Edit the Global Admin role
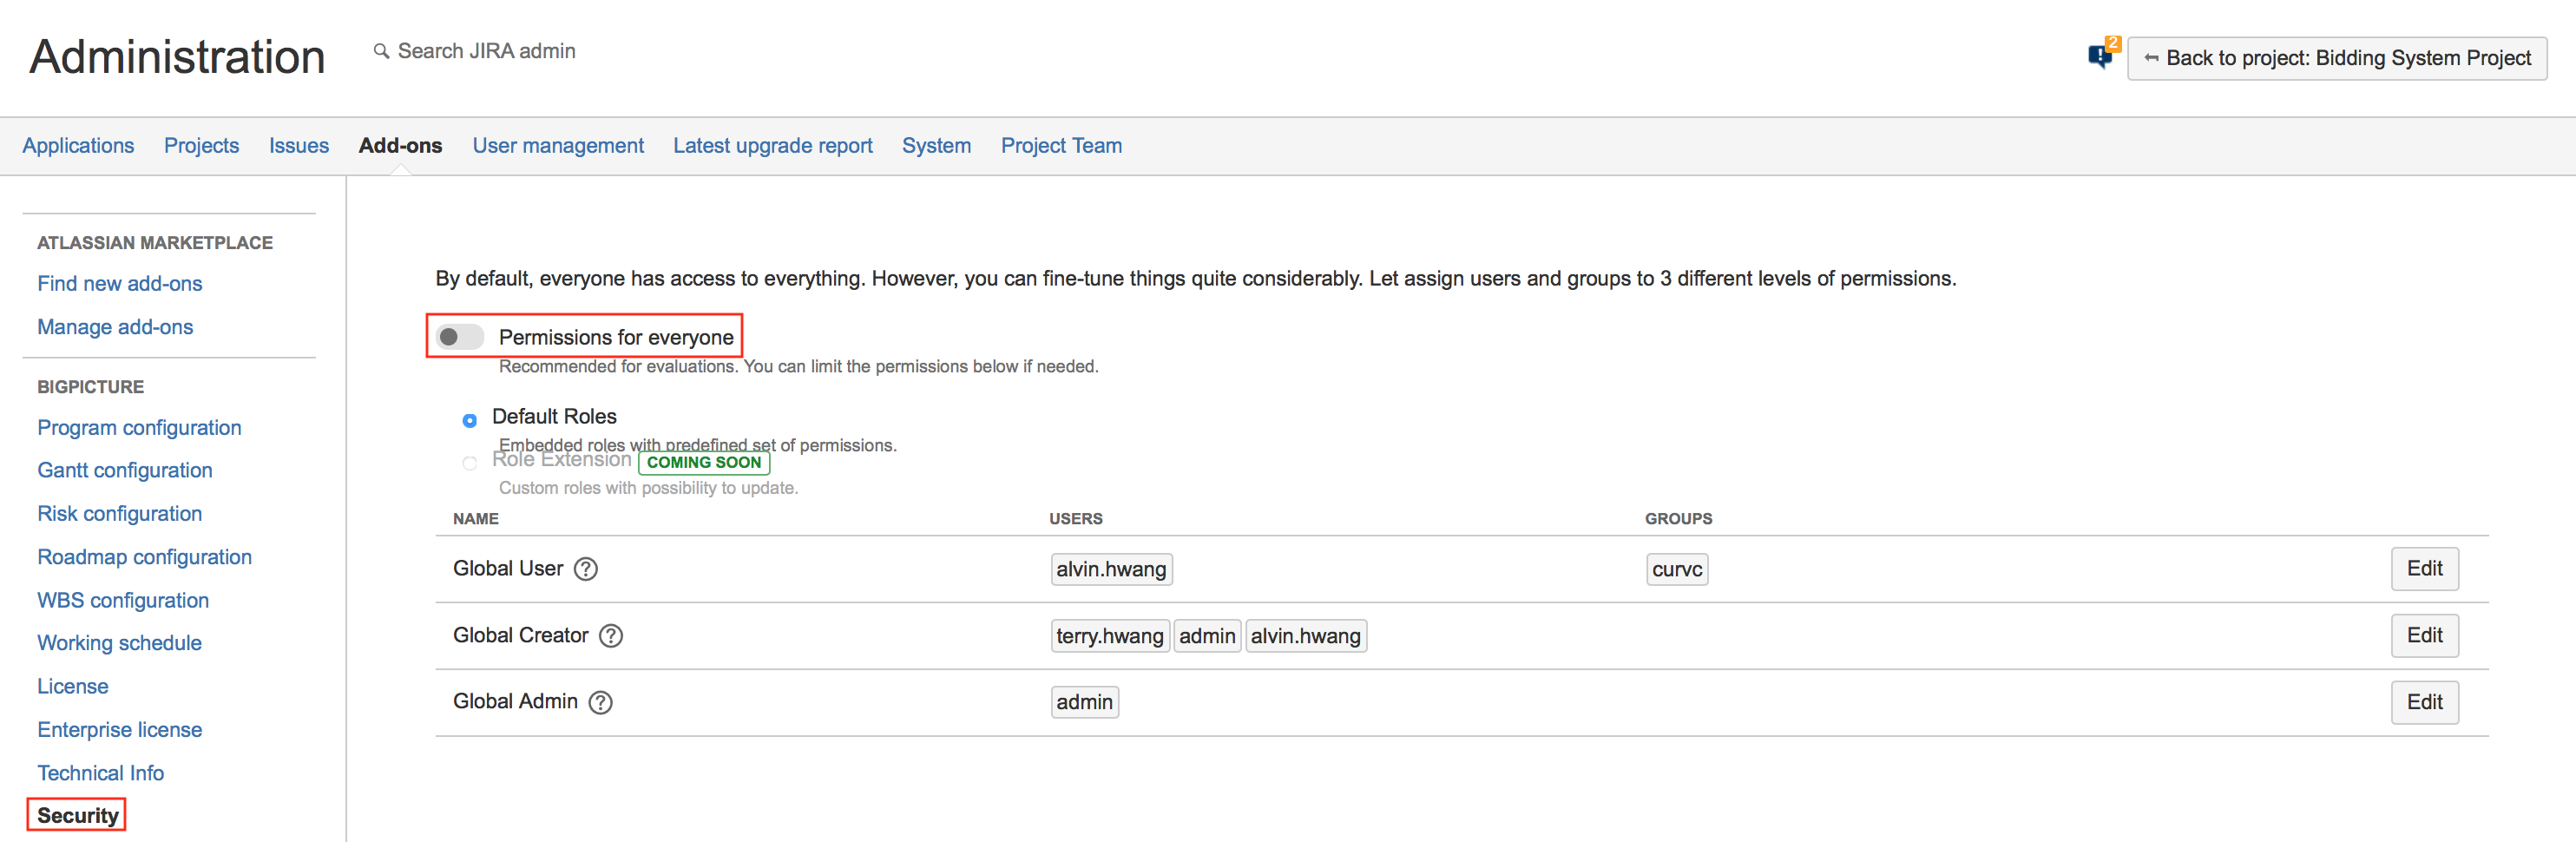The width and height of the screenshot is (2576, 842). pyautogui.click(x=2424, y=703)
